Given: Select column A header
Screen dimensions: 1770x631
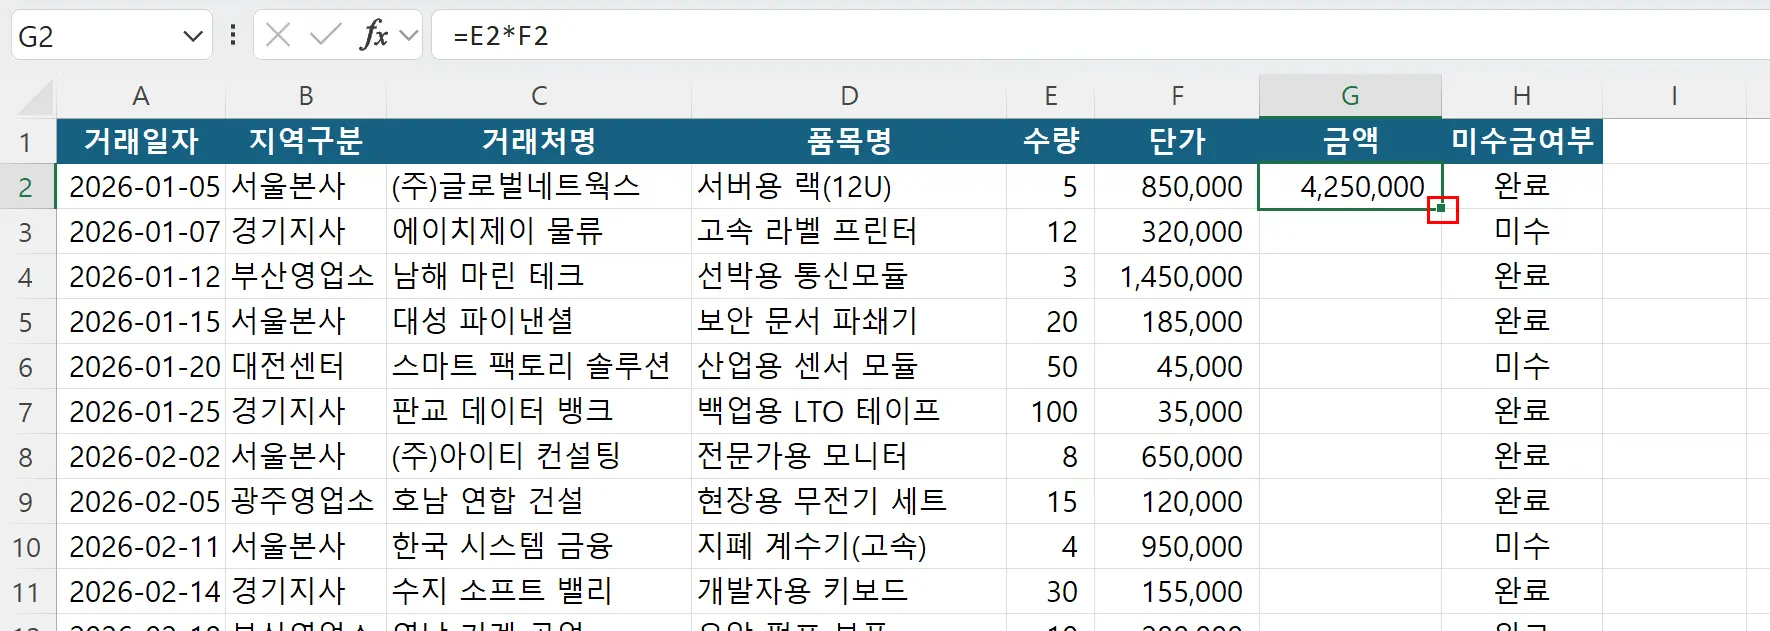Looking at the screenshot, I should coord(141,96).
